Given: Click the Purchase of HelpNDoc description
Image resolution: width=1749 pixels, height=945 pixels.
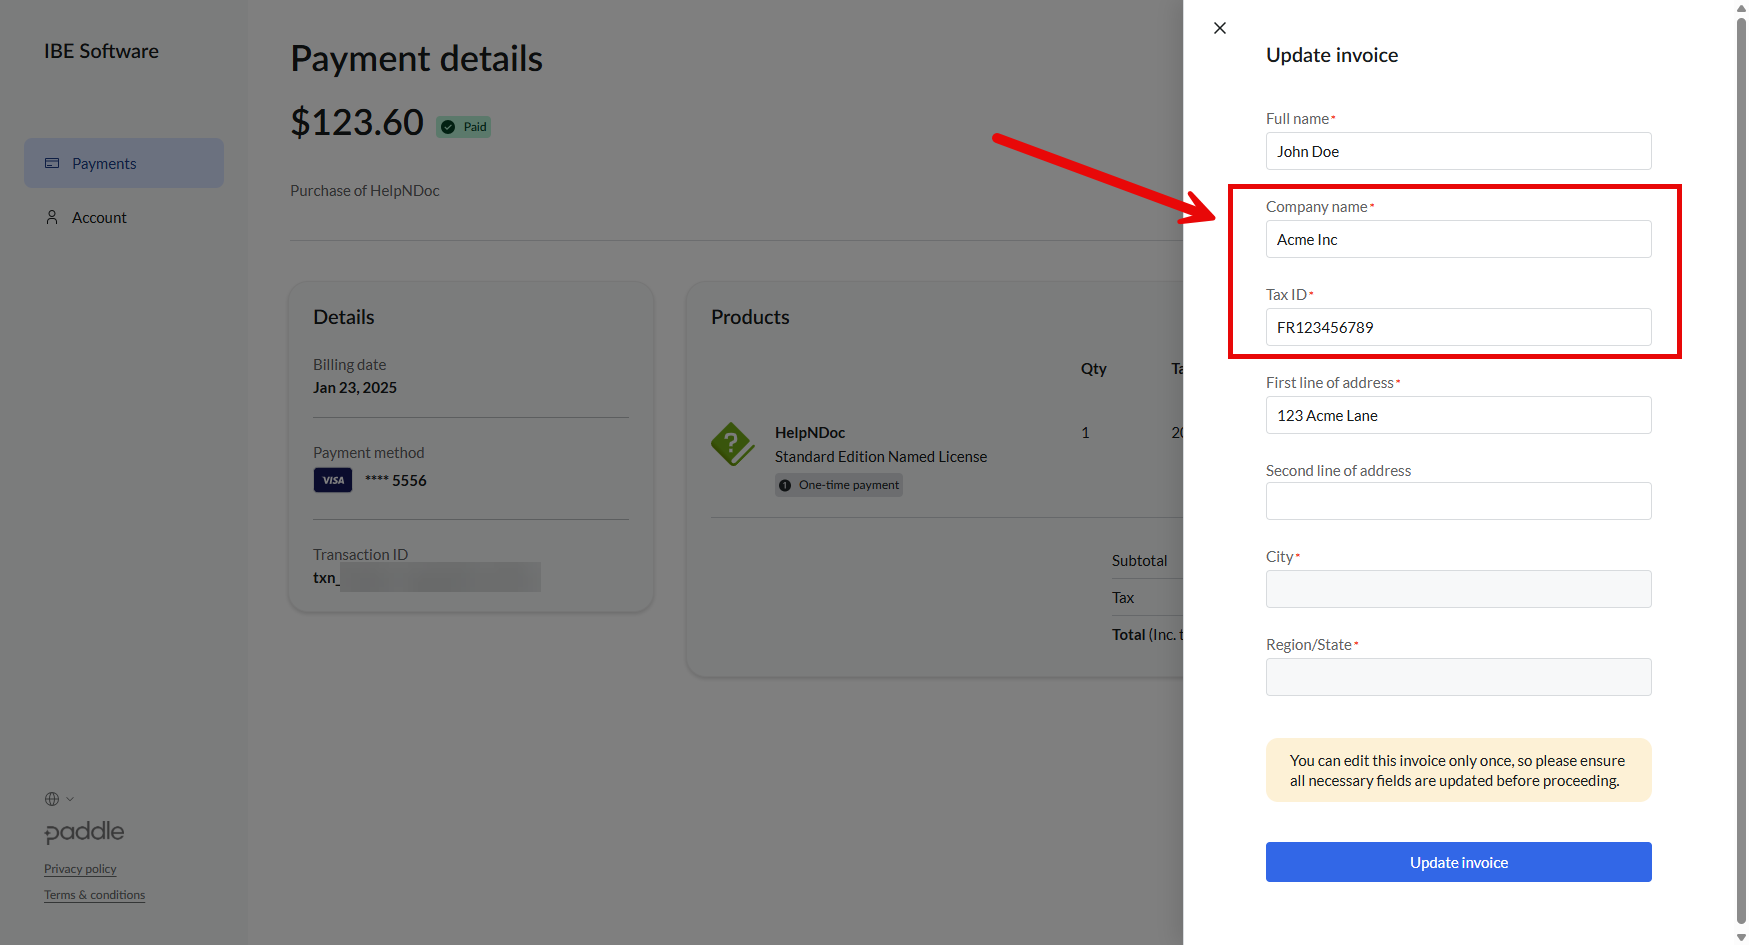Looking at the screenshot, I should [x=365, y=190].
